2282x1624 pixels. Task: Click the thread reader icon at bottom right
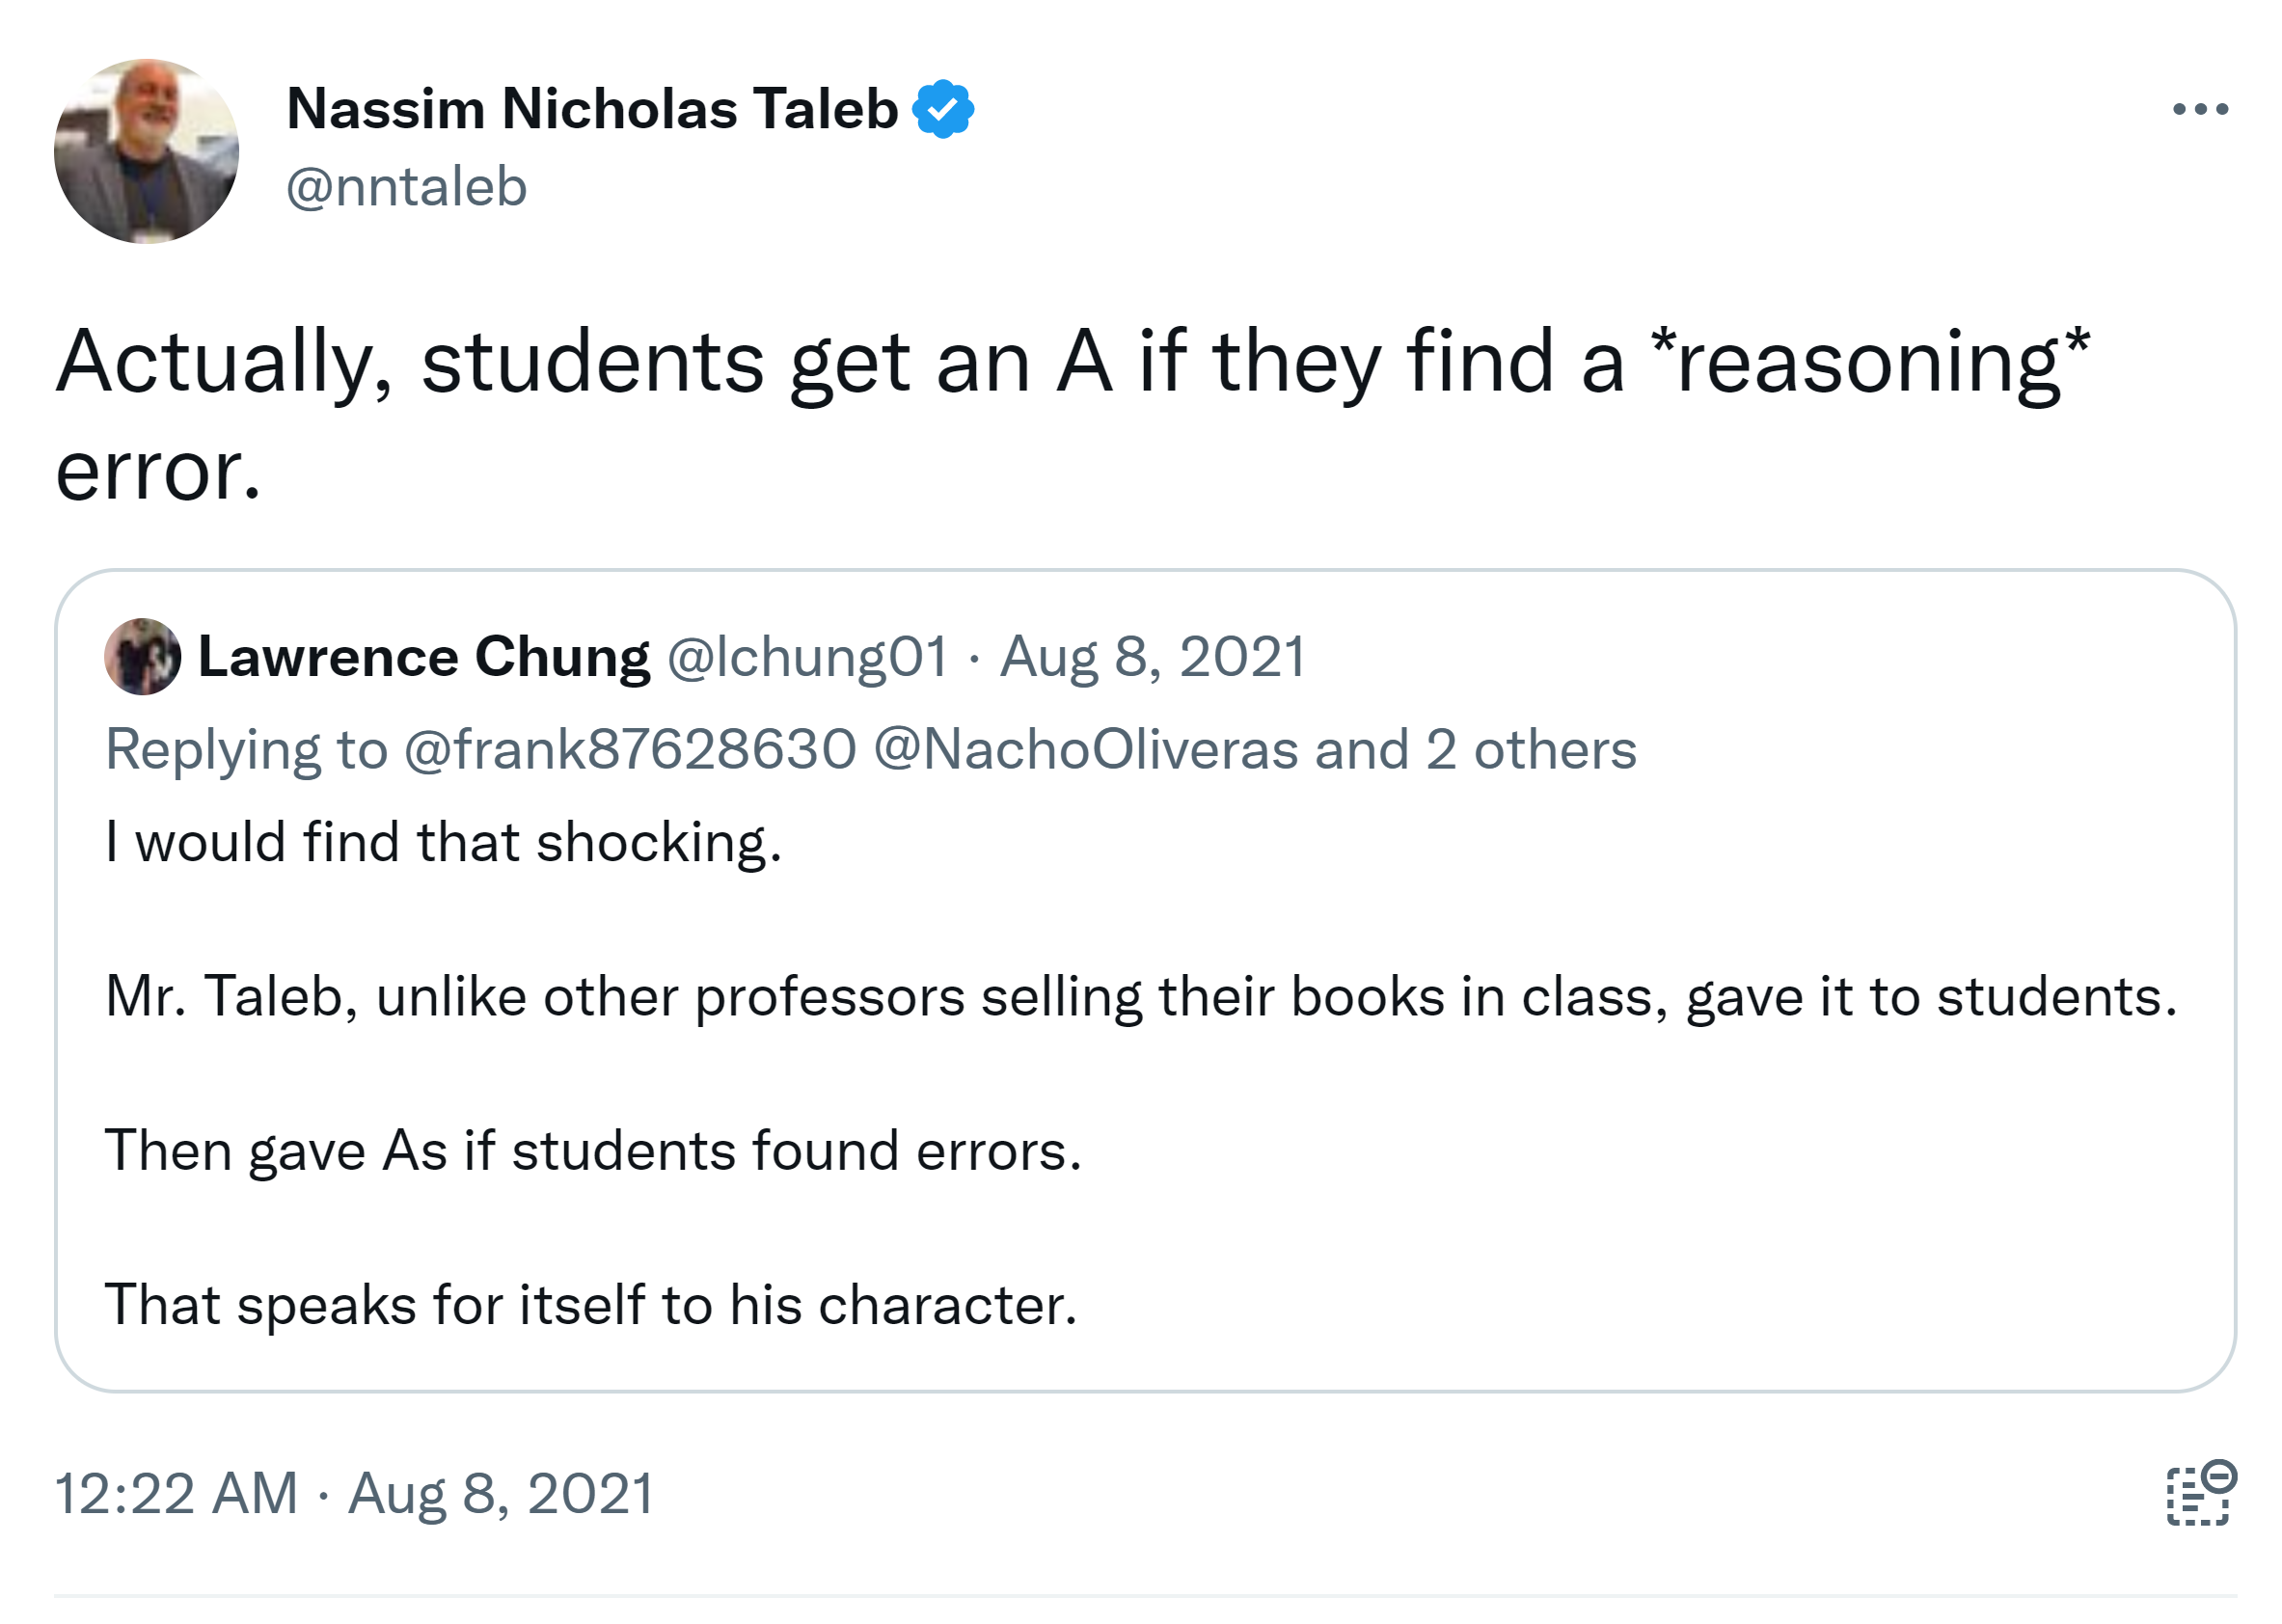pyautogui.click(x=2200, y=1493)
